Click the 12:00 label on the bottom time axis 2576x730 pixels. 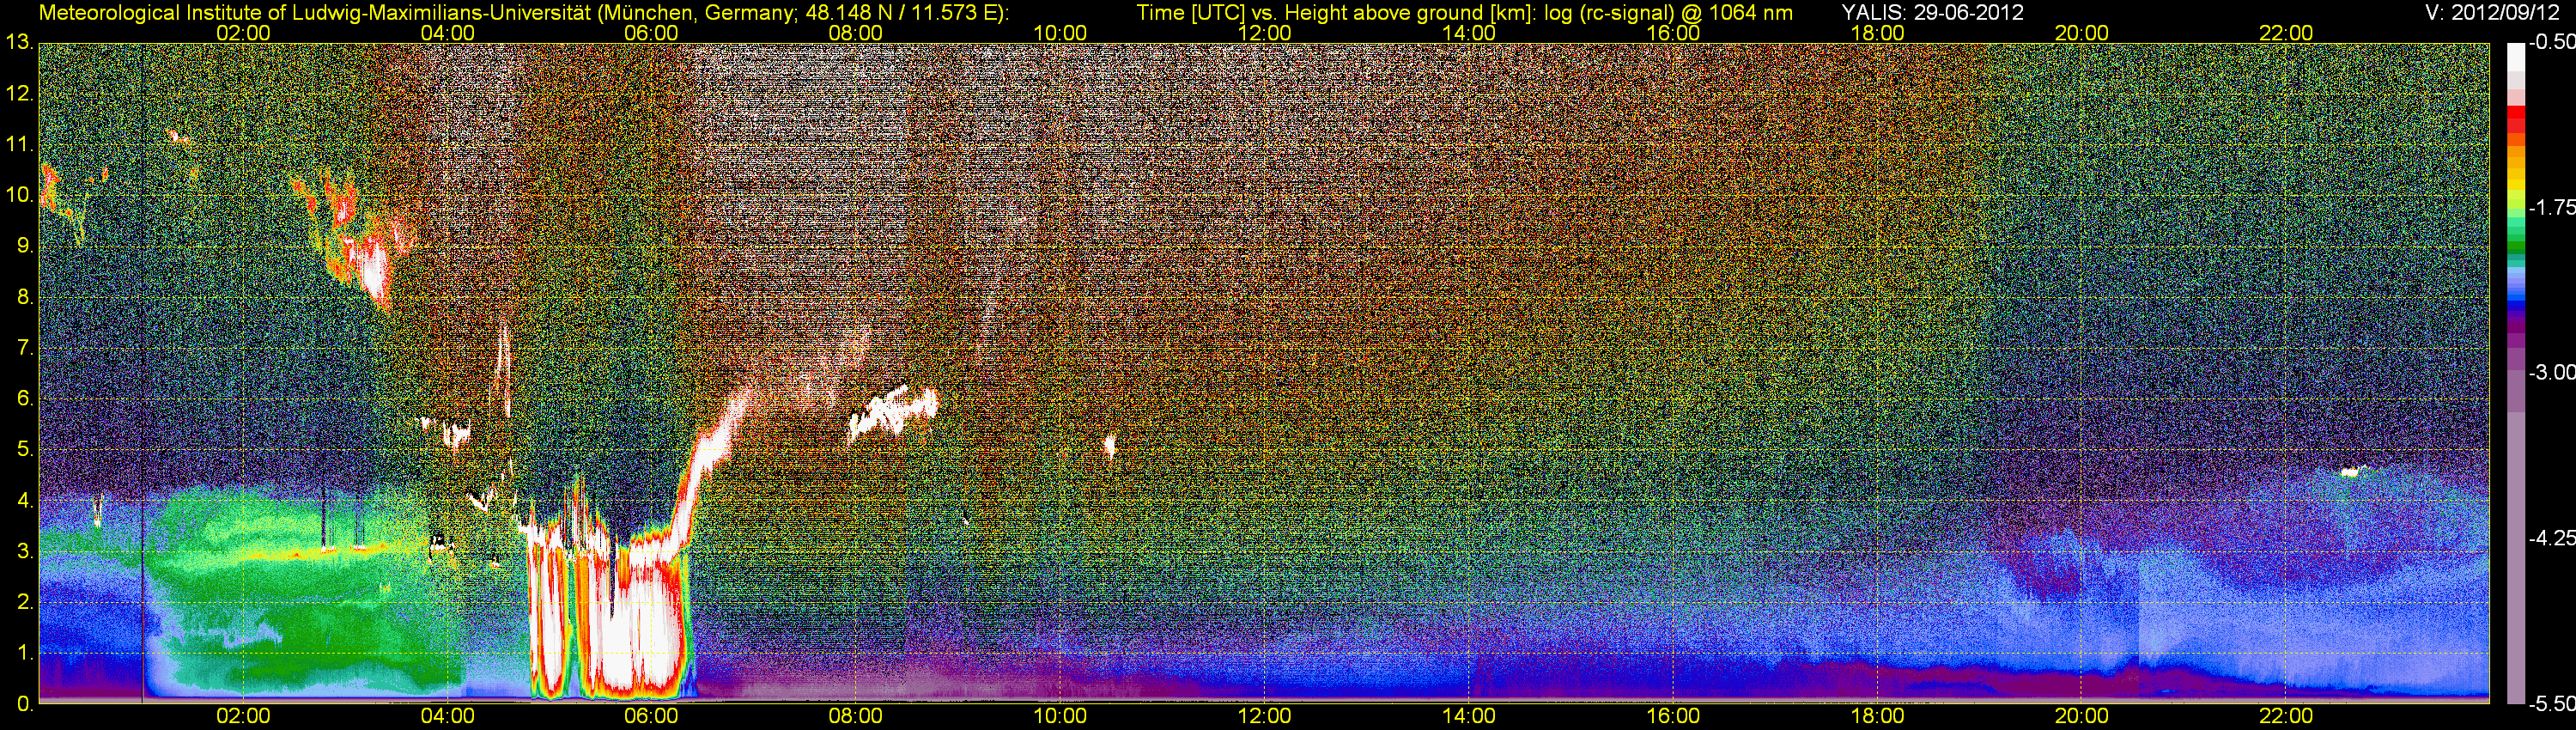[1264, 716]
